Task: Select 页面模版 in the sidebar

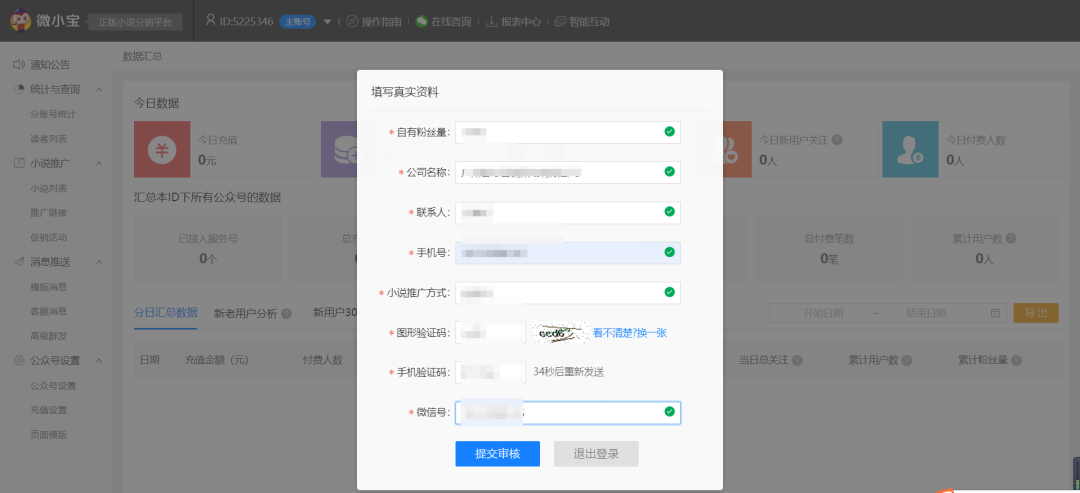Action: pyautogui.click(x=49, y=435)
